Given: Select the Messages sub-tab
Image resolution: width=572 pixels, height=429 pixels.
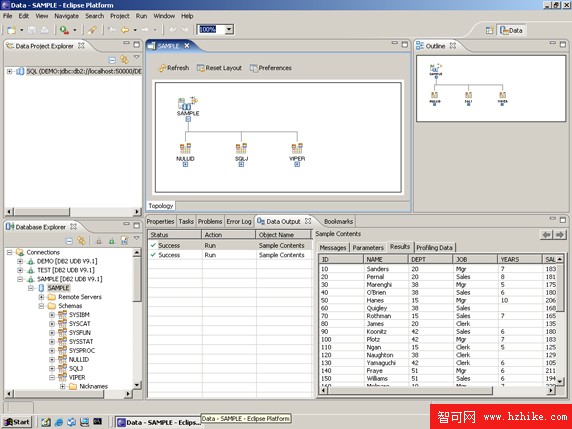Looking at the screenshot, I should pyautogui.click(x=333, y=248).
